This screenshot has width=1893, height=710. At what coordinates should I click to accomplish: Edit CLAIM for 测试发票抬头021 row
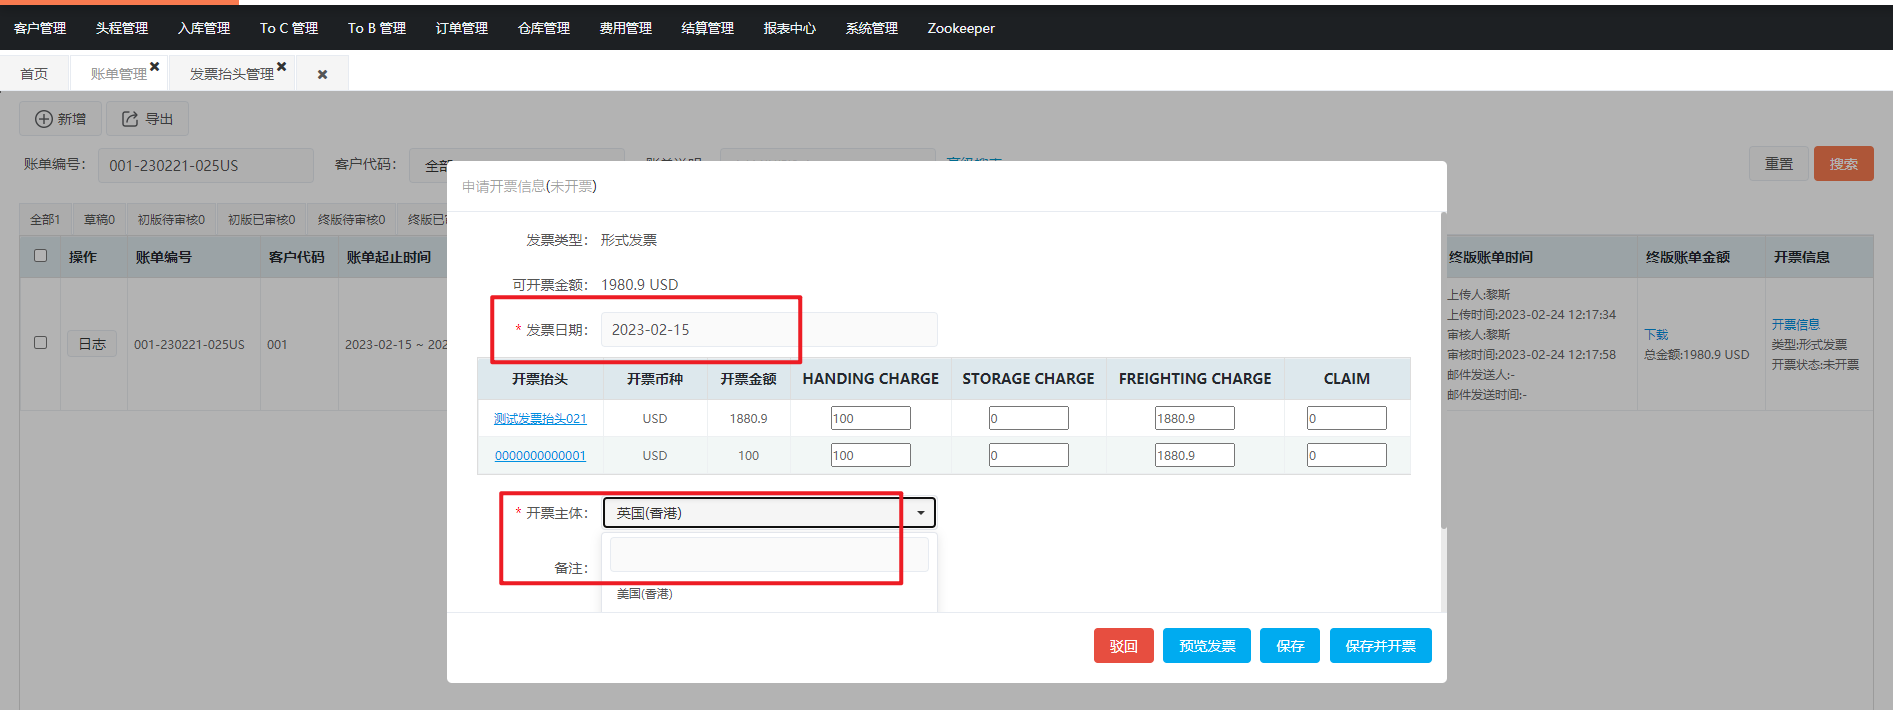coord(1346,418)
